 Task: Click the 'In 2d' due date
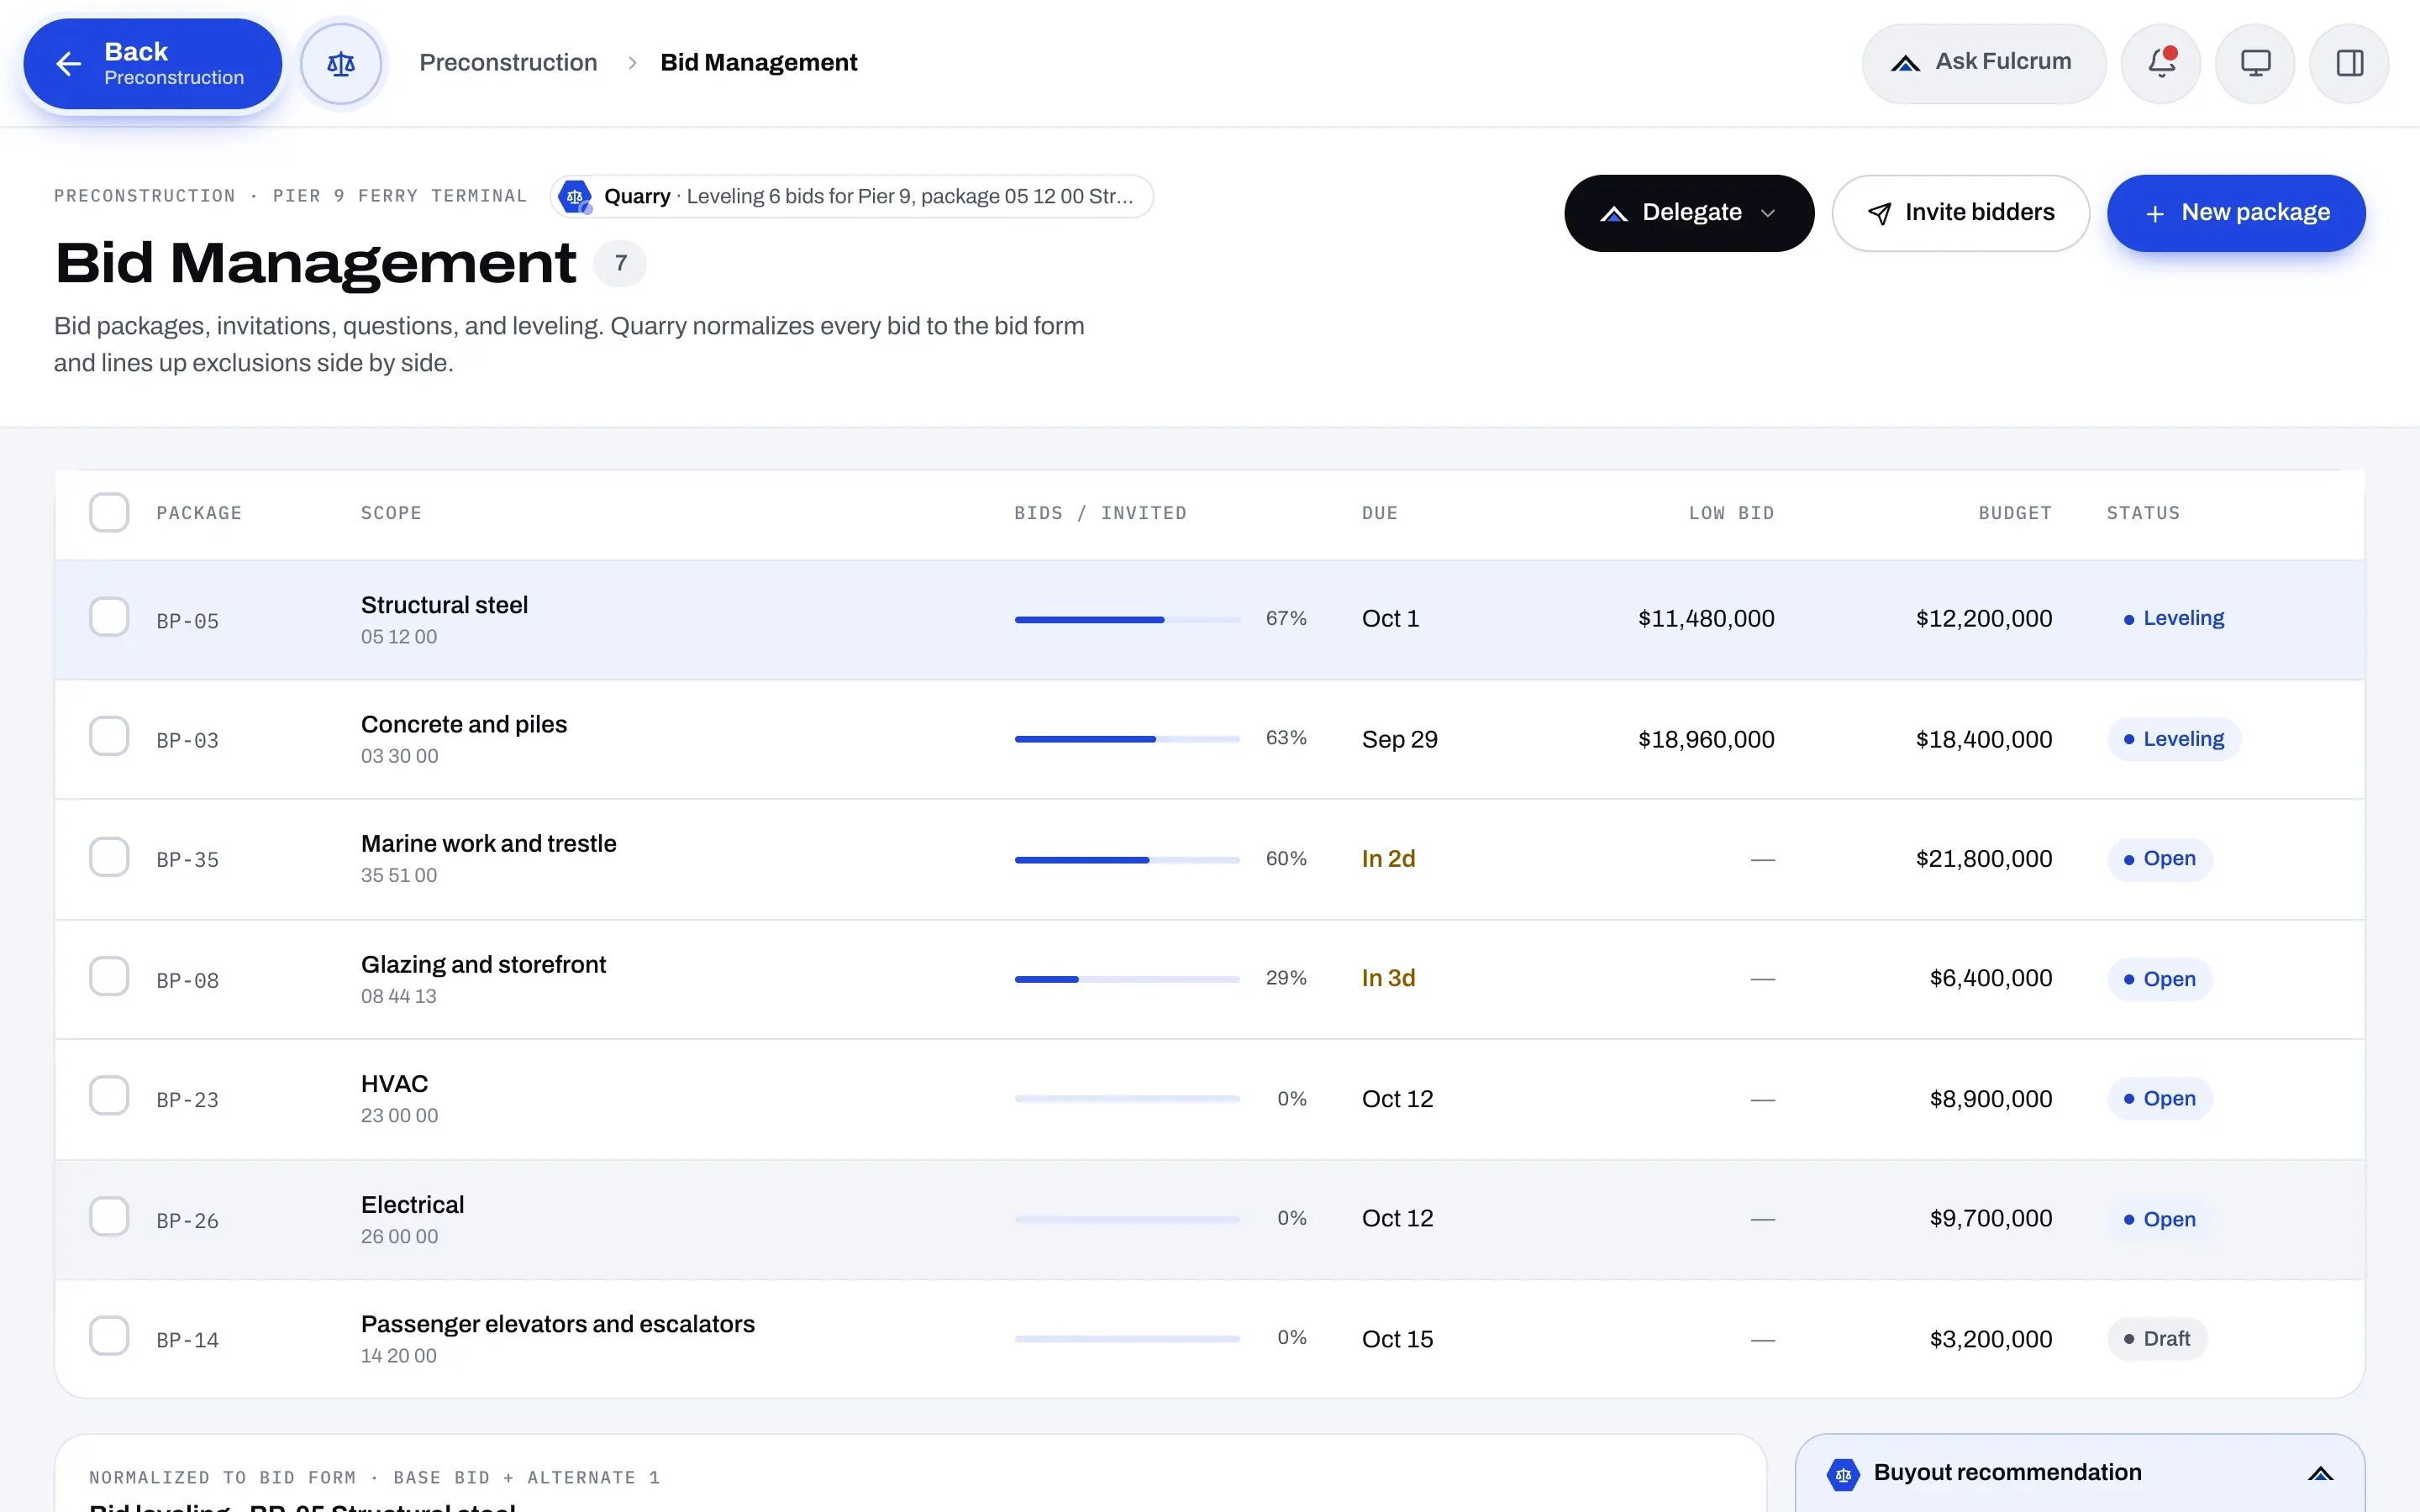click(1388, 859)
